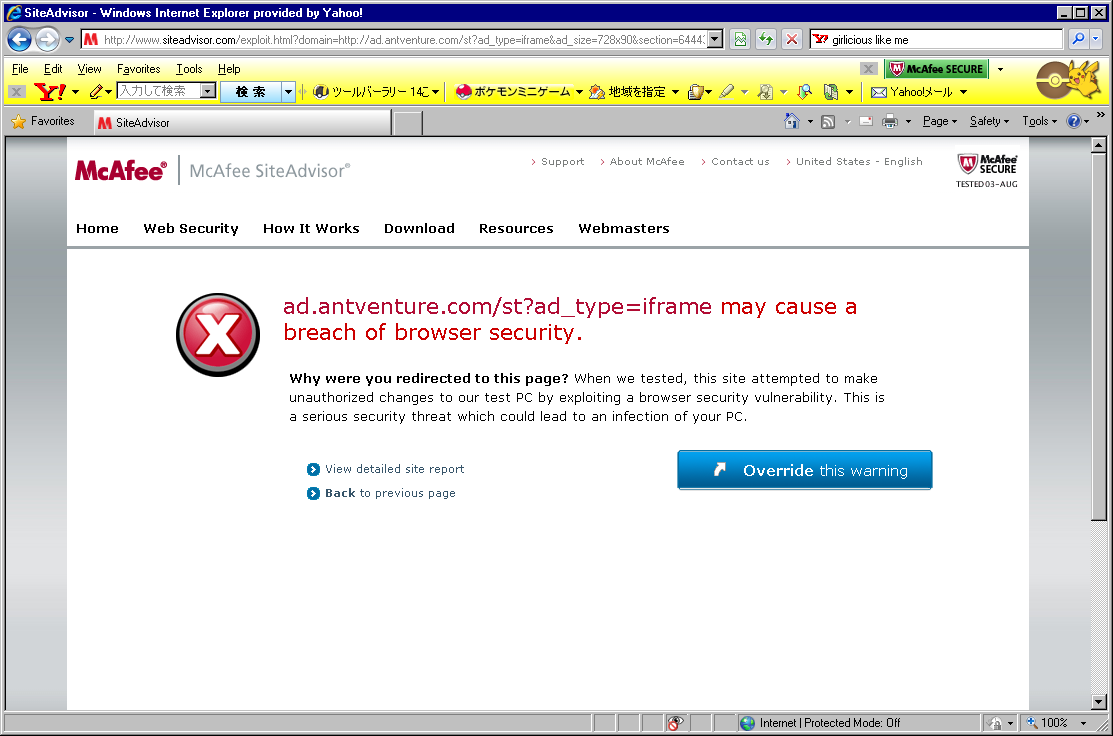Click the Home nav link on page
The image size is (1113, 736).
click(x=97, y=229)
